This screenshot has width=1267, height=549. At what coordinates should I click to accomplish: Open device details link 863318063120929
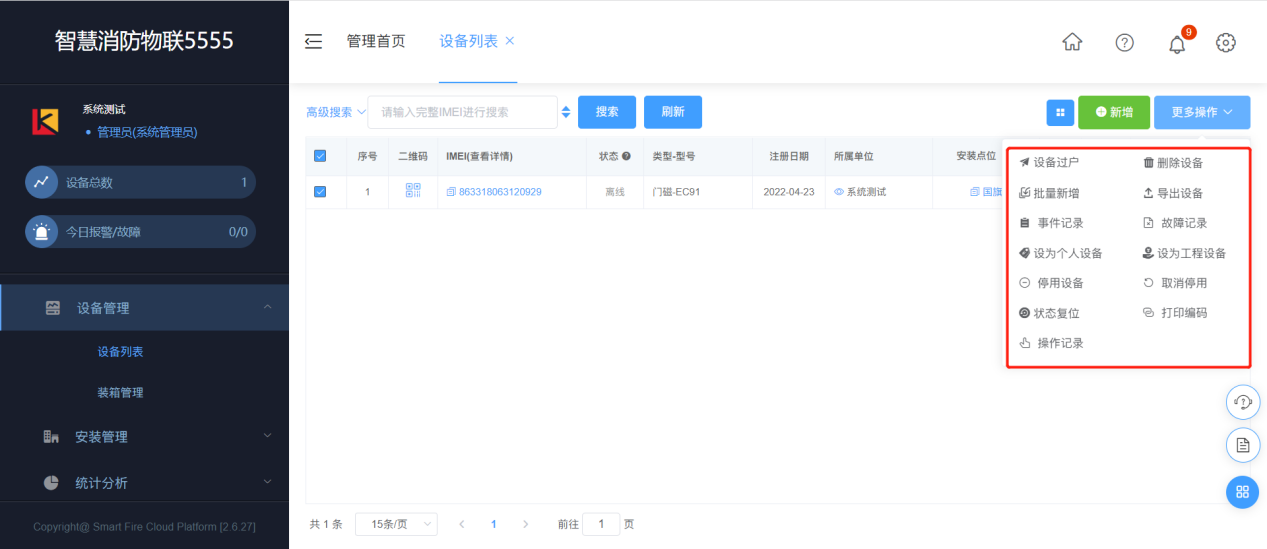pos(500,192)
